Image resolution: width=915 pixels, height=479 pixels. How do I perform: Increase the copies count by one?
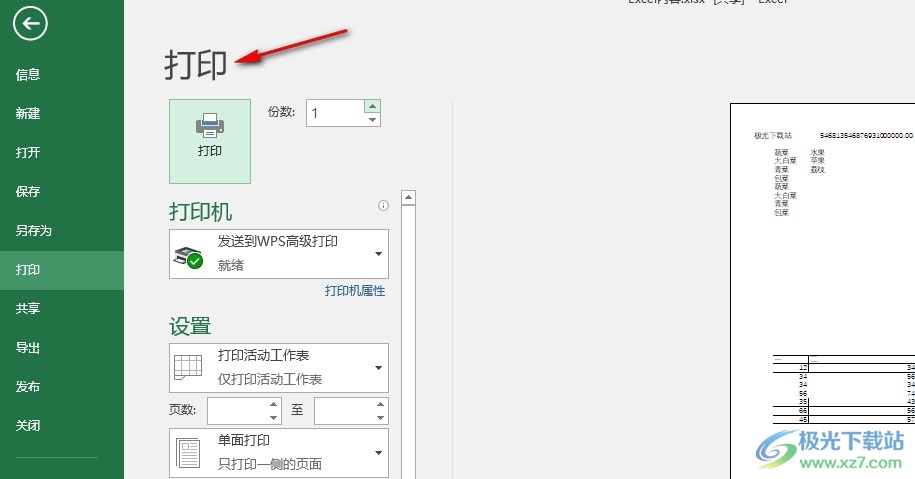point(373,106)
